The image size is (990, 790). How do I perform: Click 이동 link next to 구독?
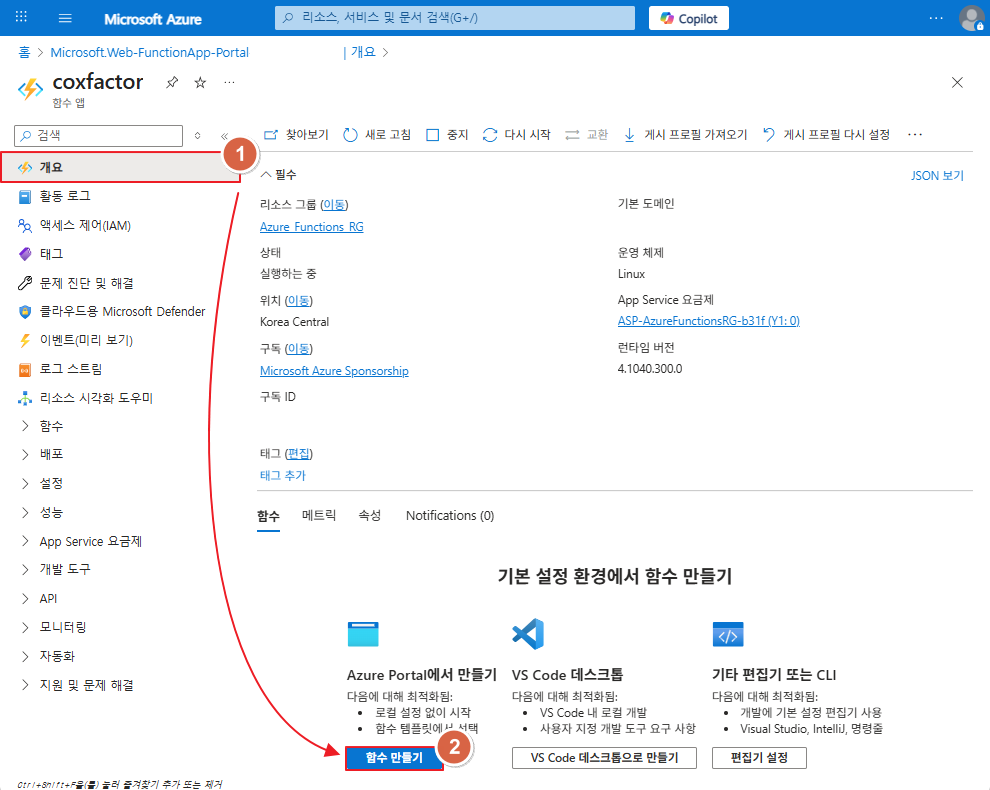[x=299, y=349]
